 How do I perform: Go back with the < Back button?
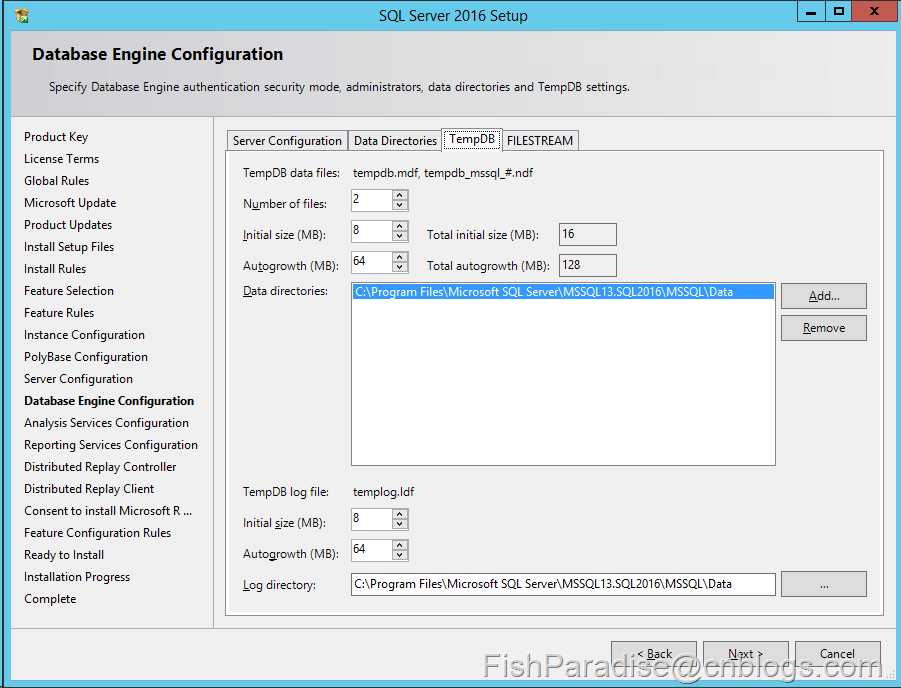(x=653, y=654)
